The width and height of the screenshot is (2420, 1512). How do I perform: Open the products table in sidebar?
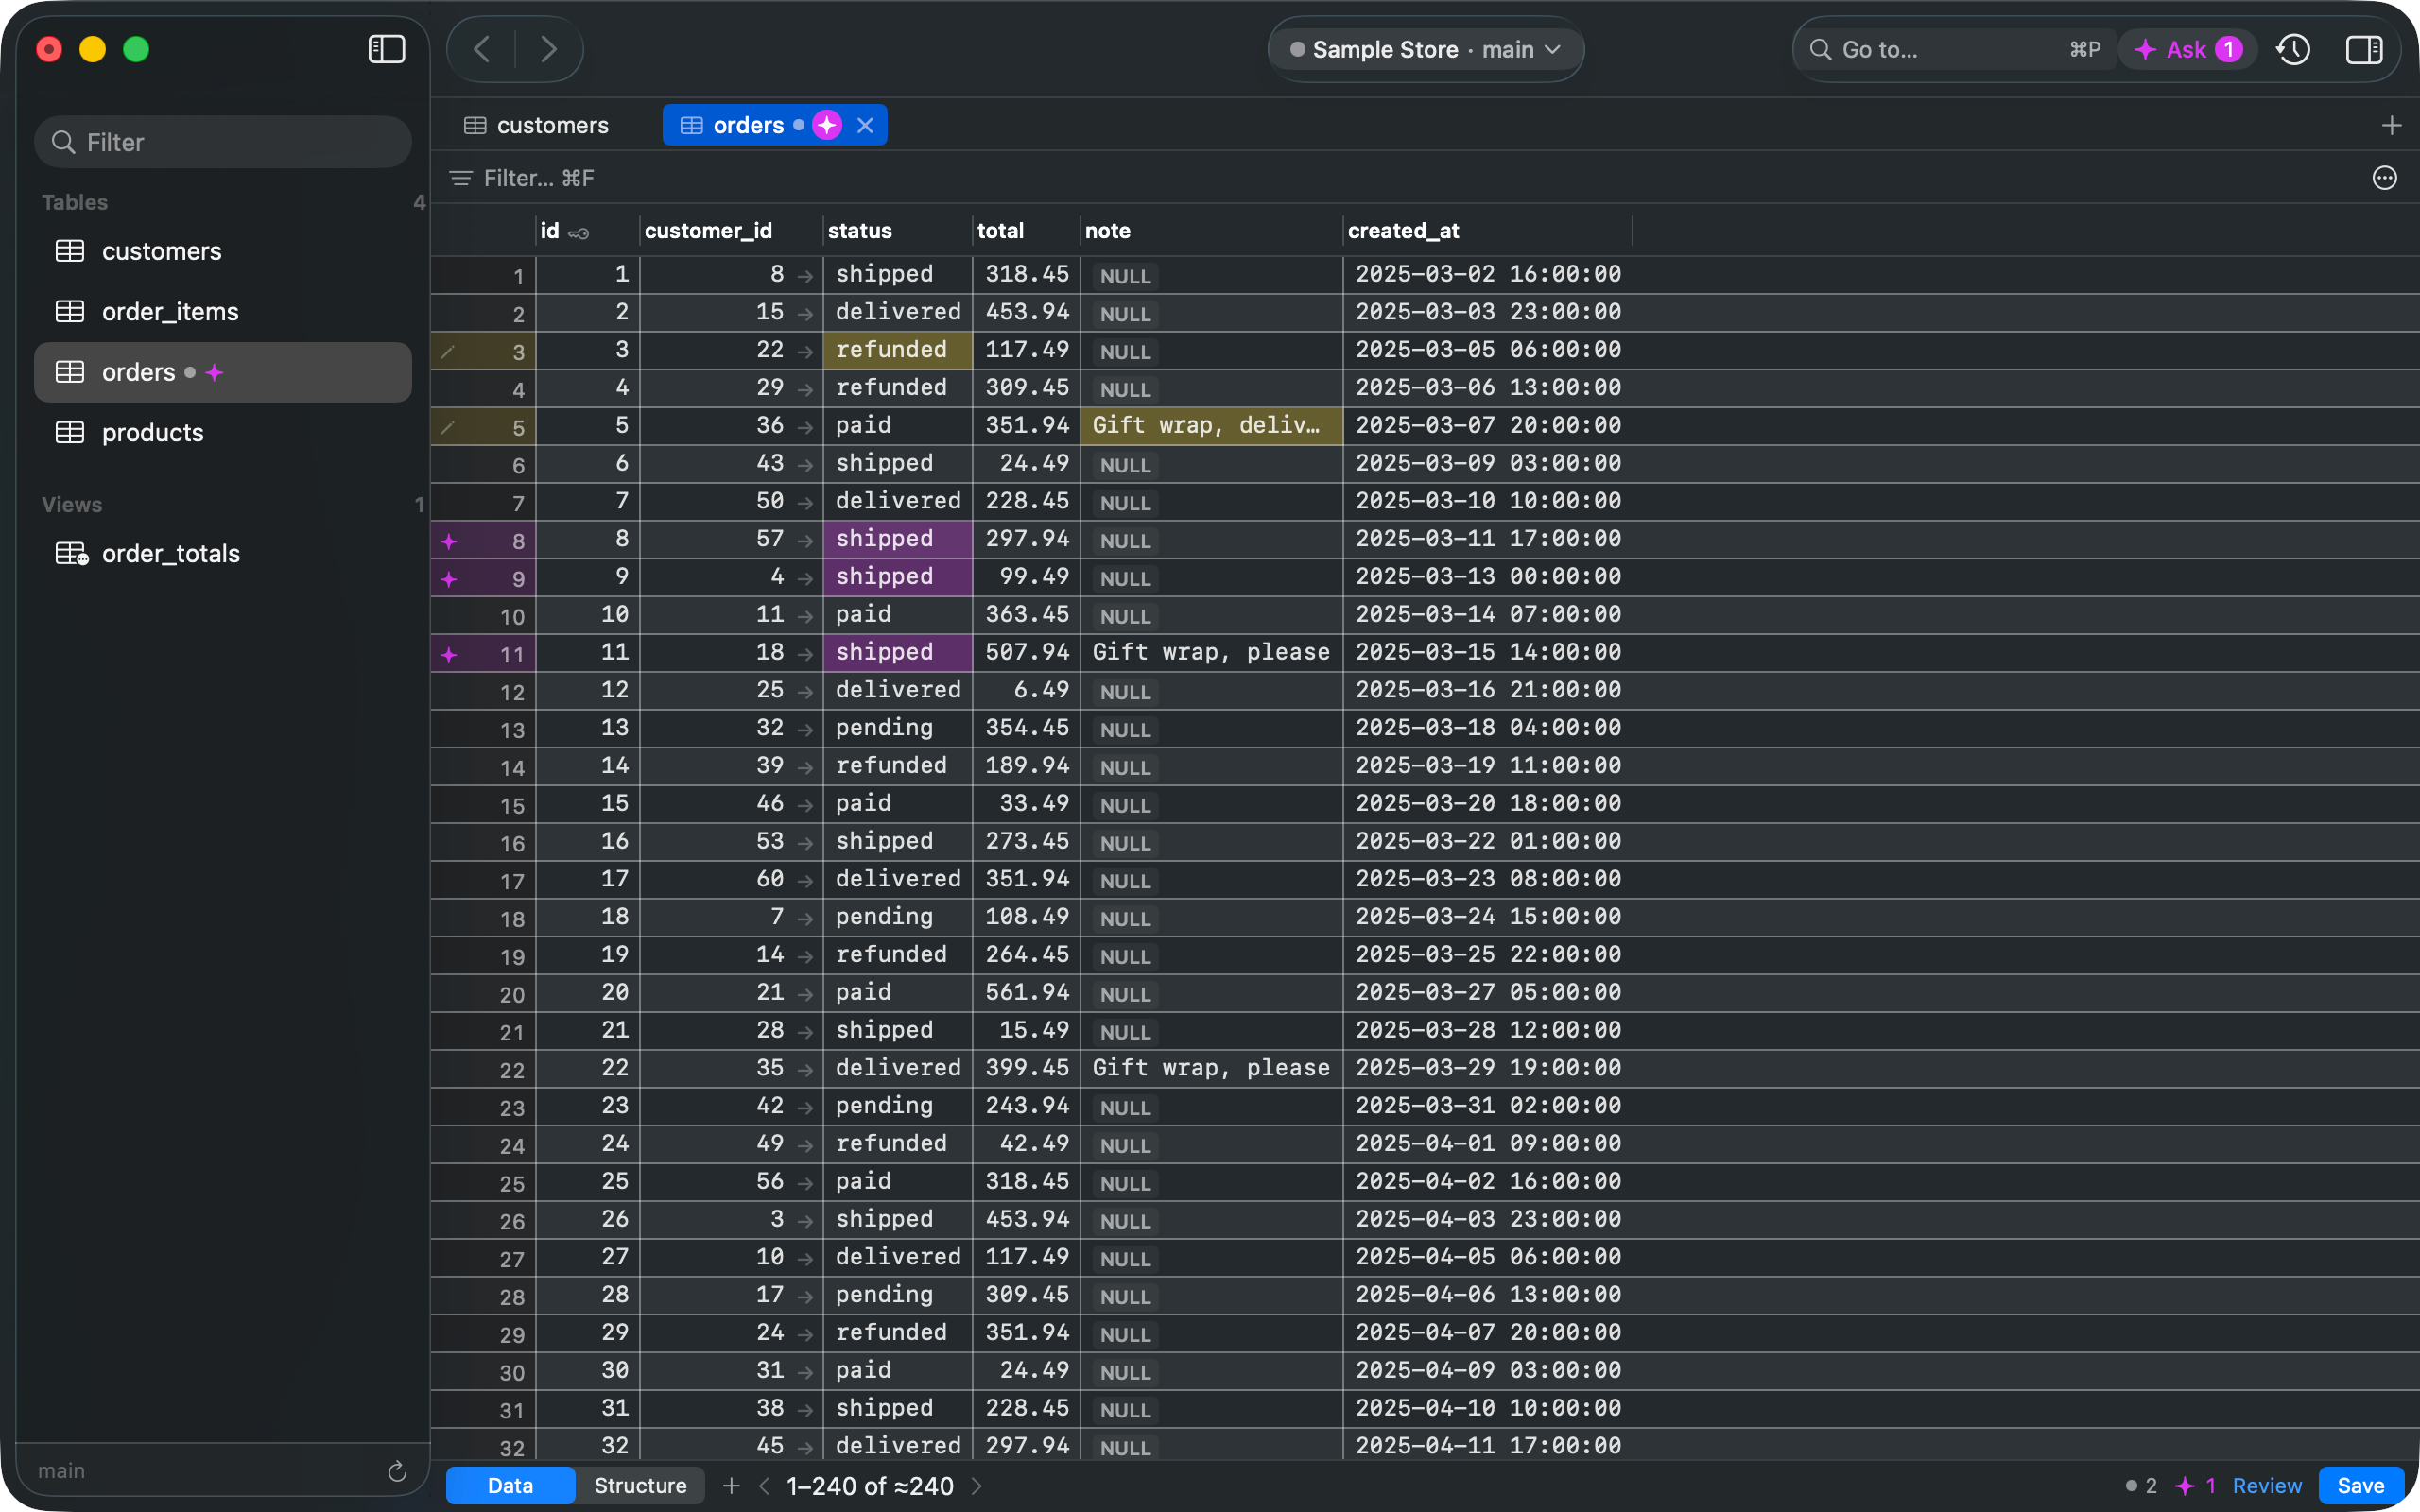click(223, 433)
